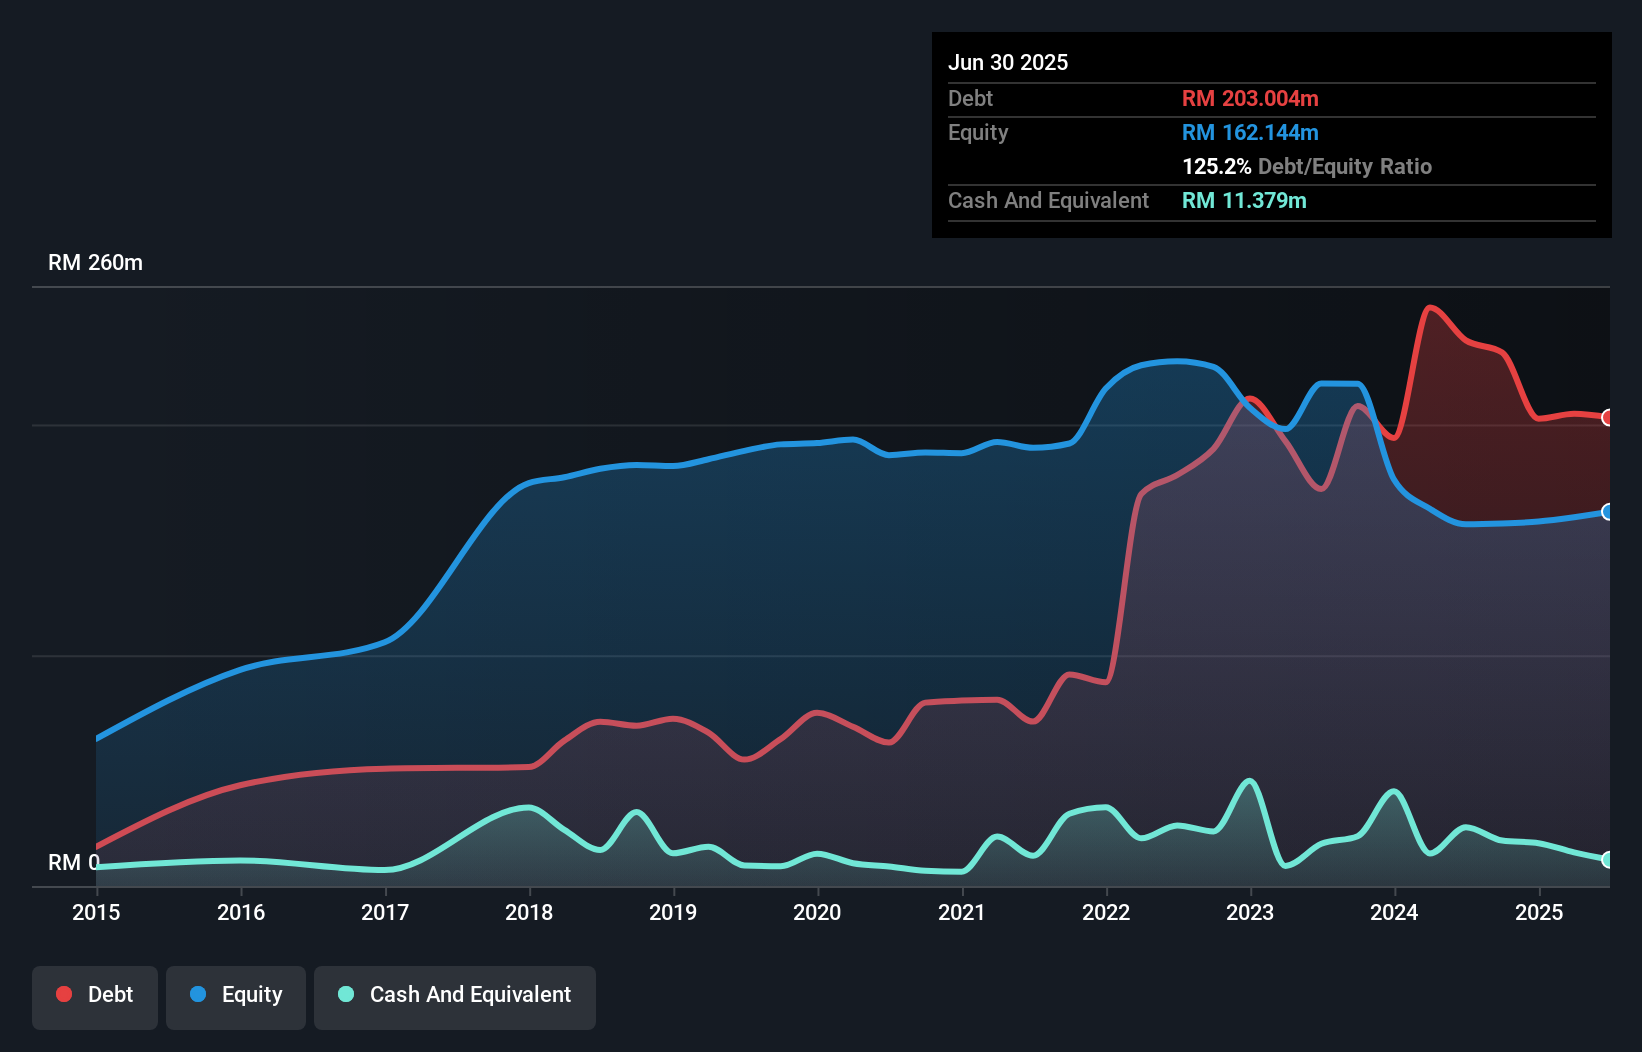Click the Debt/Equity Ratio 125.2% text
The image size is (1642, 1052).
click(1306, 166)
